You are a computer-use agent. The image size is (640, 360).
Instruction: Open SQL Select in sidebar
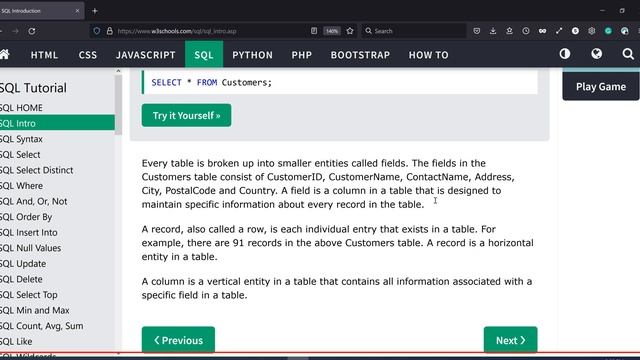tap(57, 154)
